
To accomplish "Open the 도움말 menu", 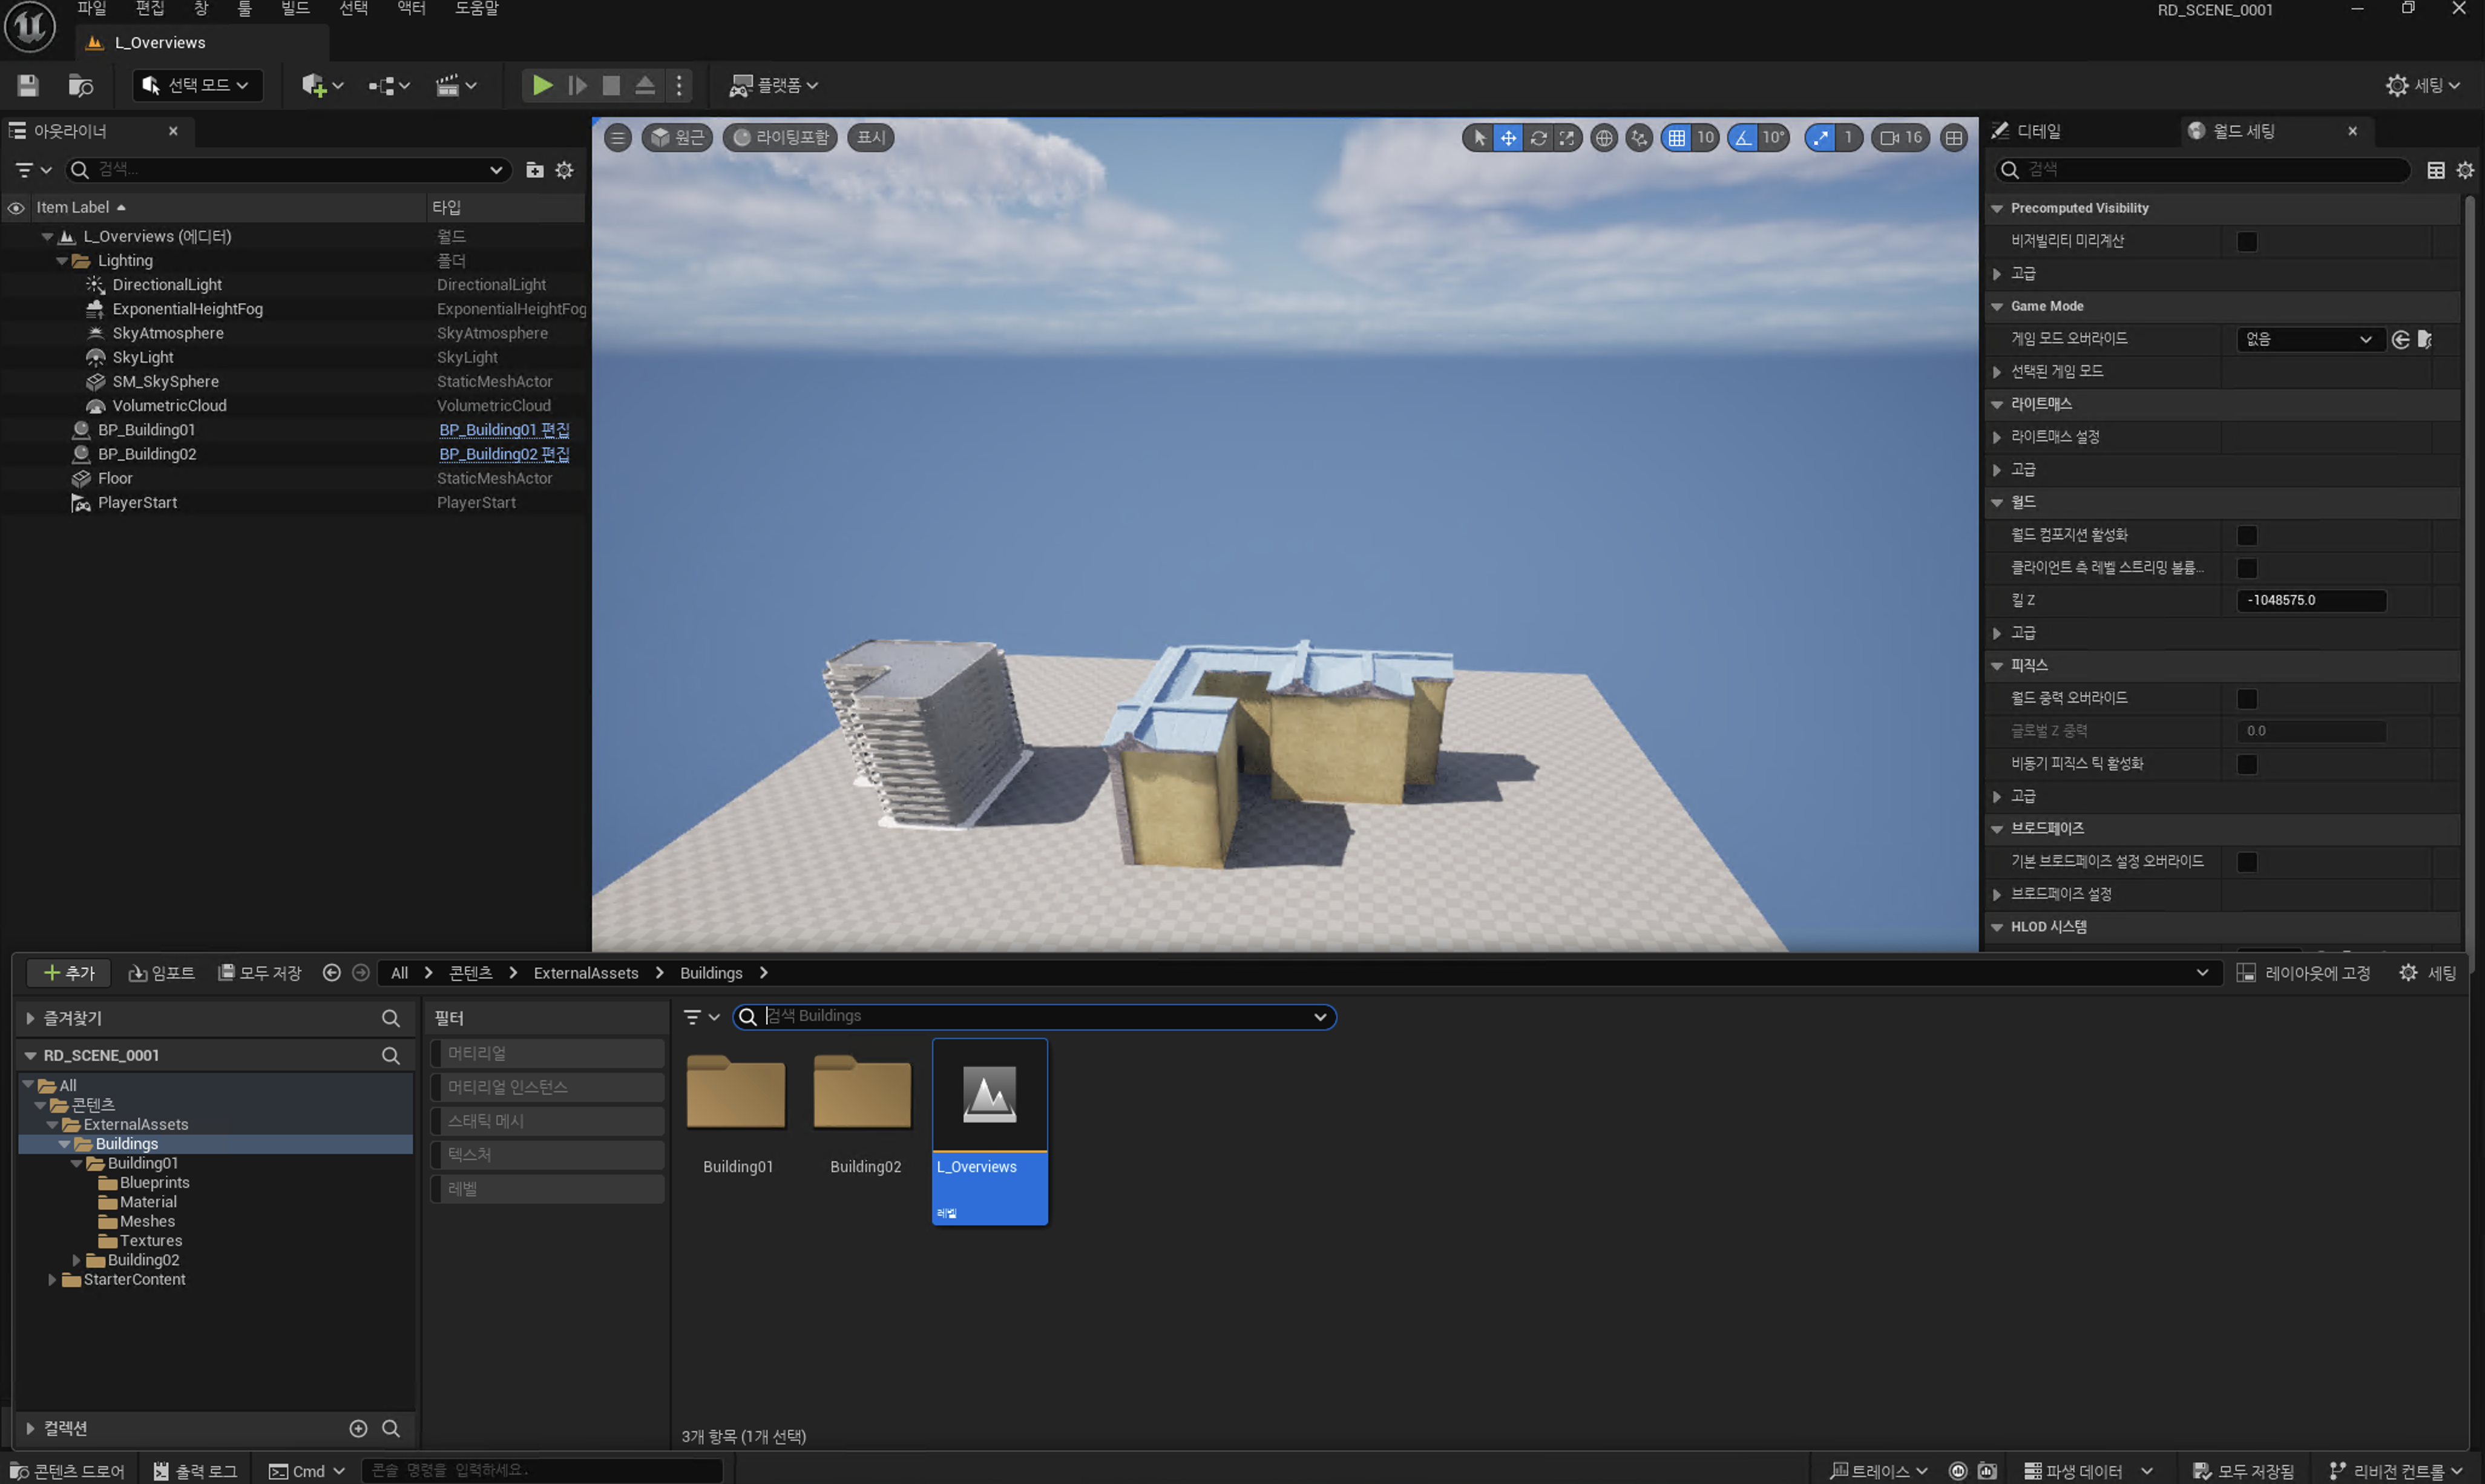I will [x=477, y=9].
